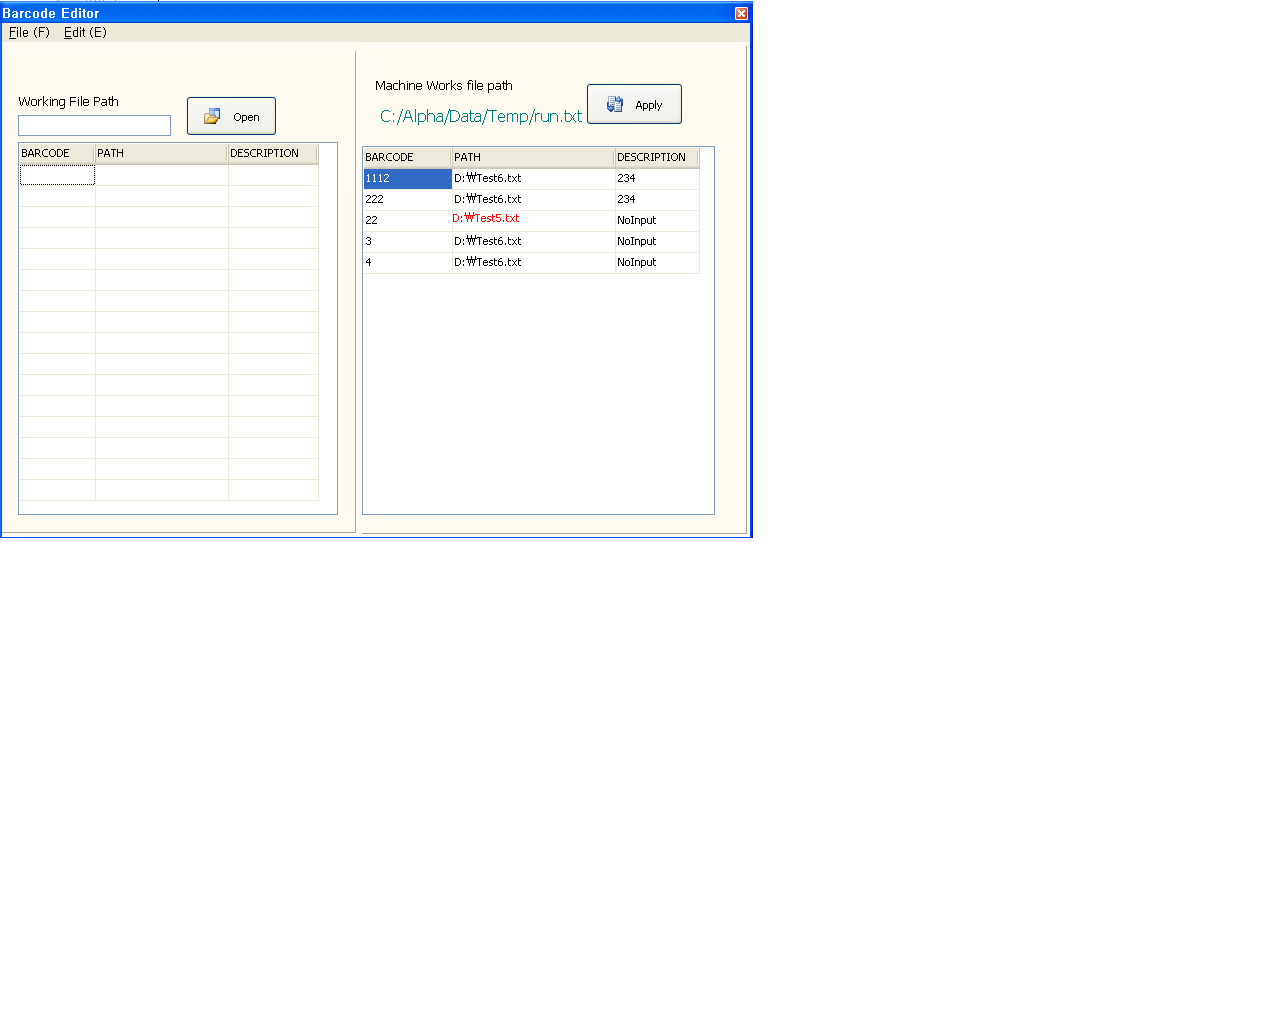Select first empty barcode cell in left table
The image size is (1280, 1024).
point(57,175)
